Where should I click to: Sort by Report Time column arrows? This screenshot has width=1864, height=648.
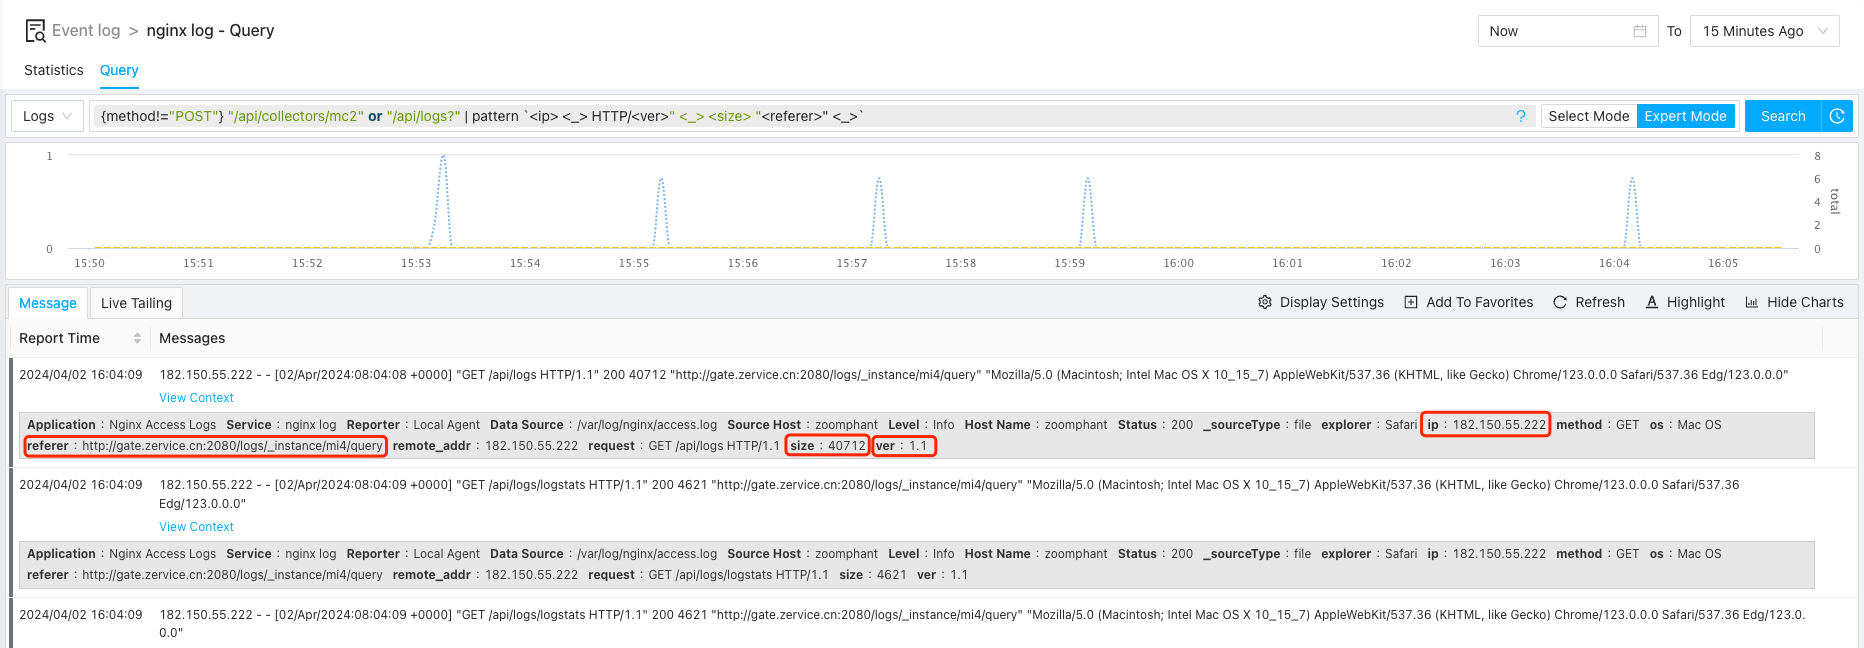pyautogui.click(x=138, y=338)
